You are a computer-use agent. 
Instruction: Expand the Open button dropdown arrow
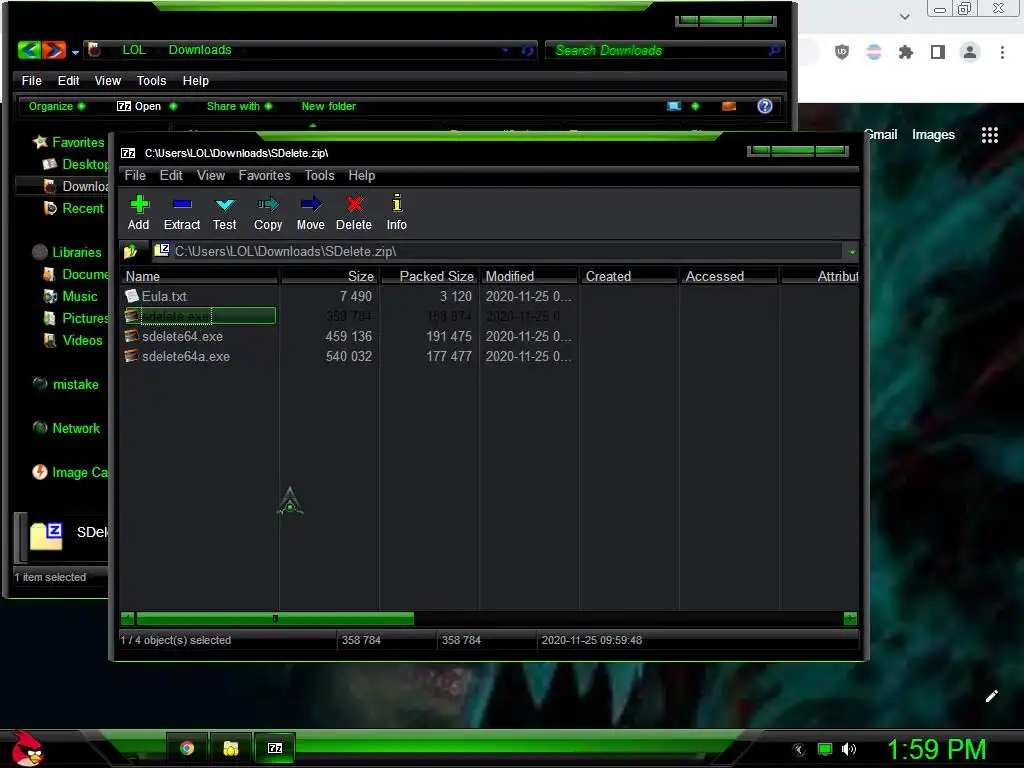pyautogui.click(x=173, y=106)
